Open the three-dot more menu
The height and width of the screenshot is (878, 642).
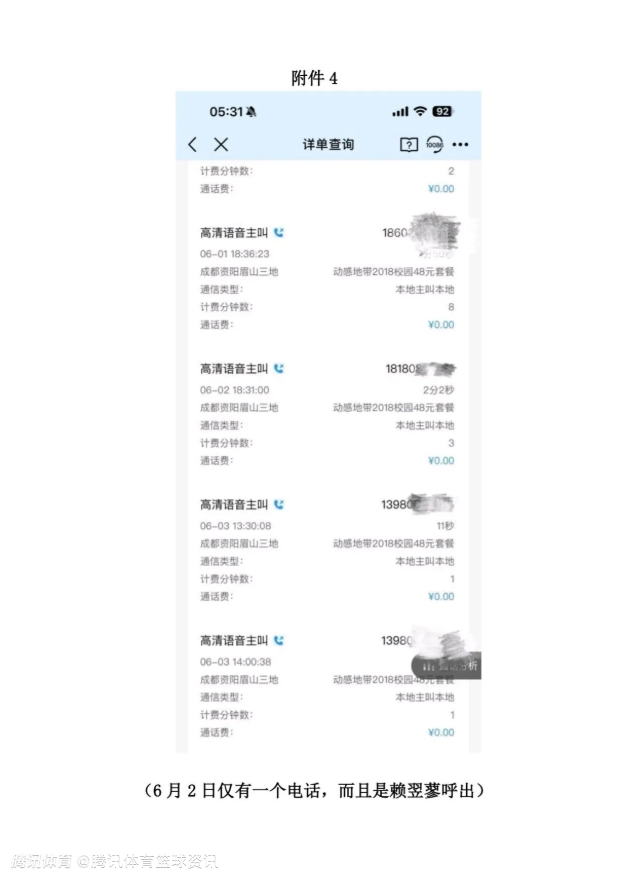pos(461,144)
